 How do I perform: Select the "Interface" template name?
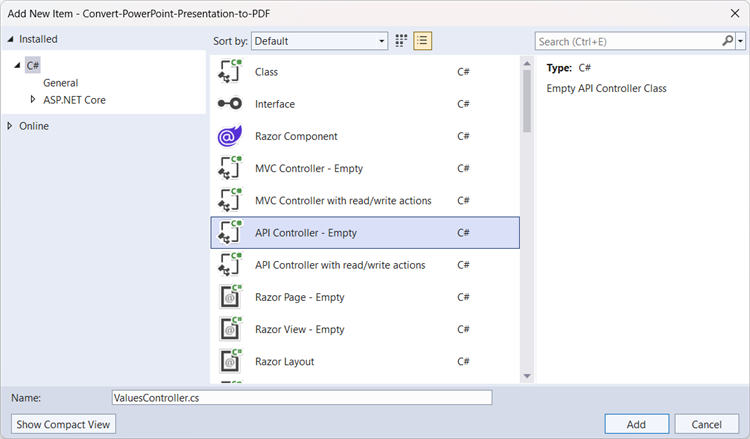pos(275,104)
